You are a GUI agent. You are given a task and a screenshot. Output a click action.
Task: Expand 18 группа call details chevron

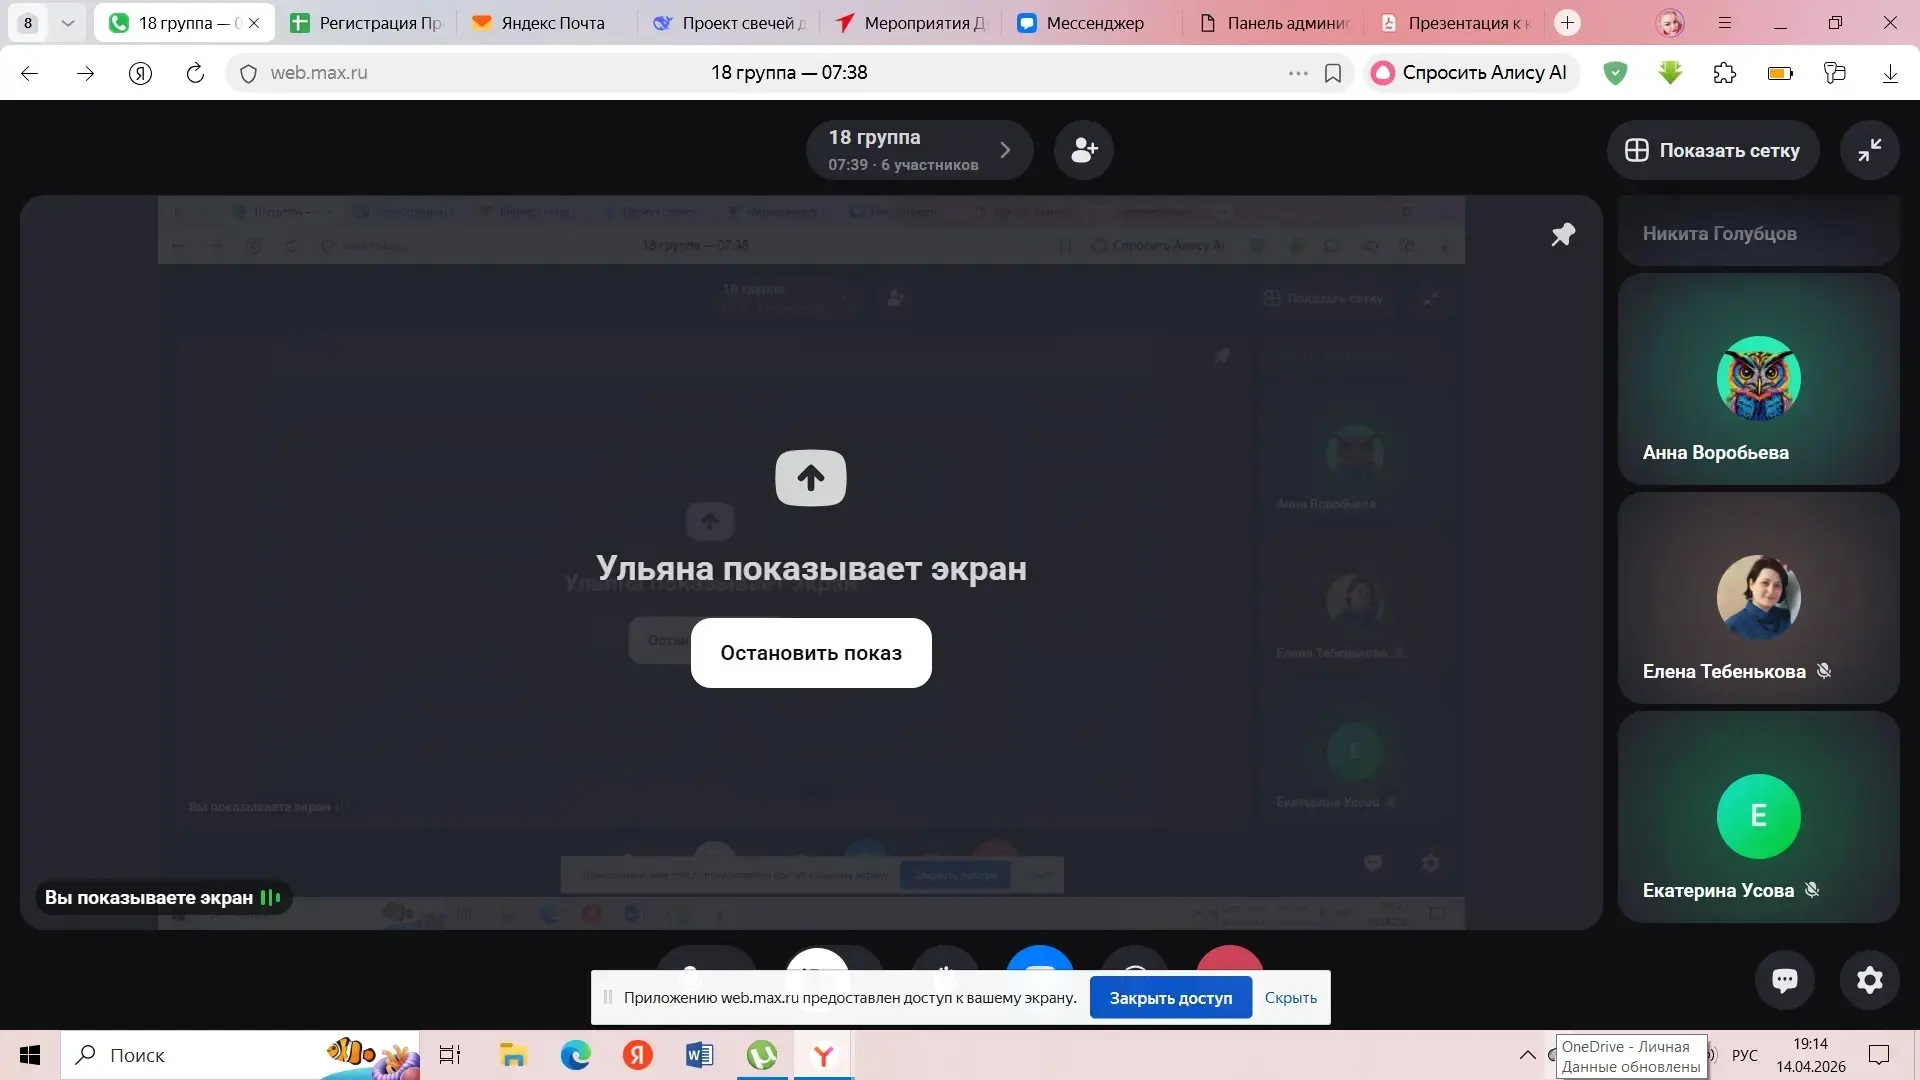point(1005,150)
